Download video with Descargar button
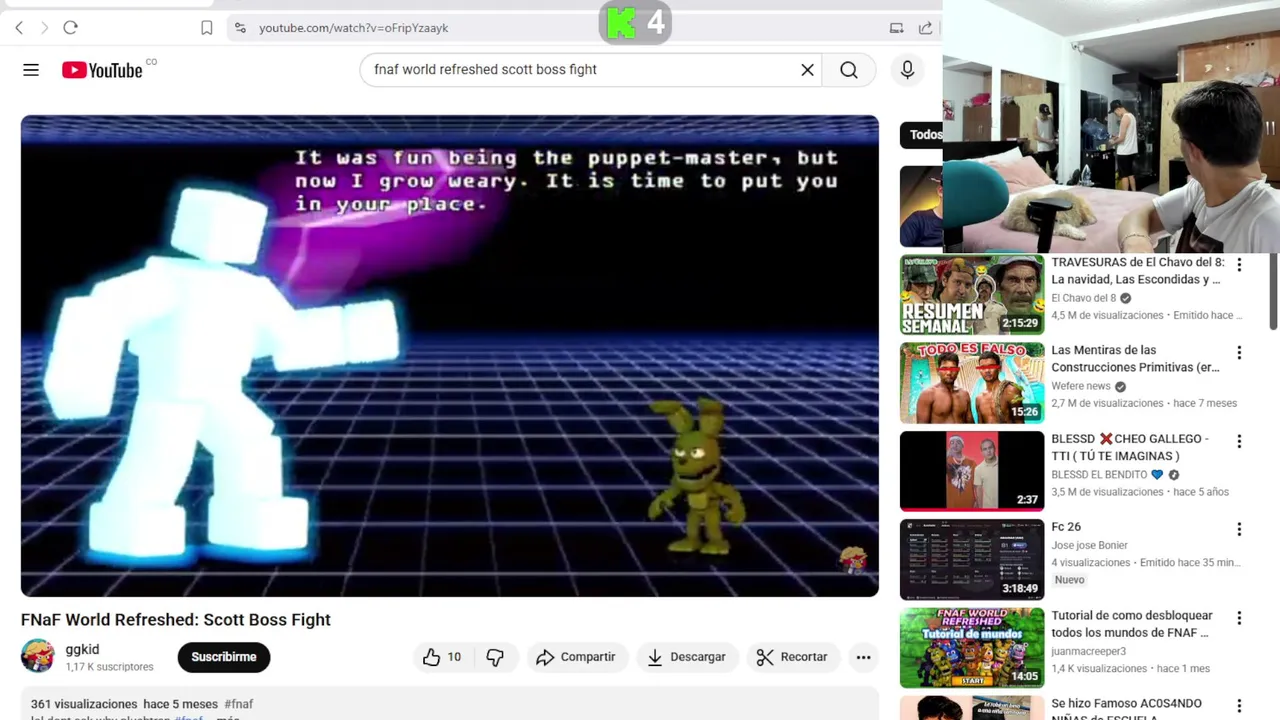The height and width of the screenshot is (720, 1280). tap(686, 657)
